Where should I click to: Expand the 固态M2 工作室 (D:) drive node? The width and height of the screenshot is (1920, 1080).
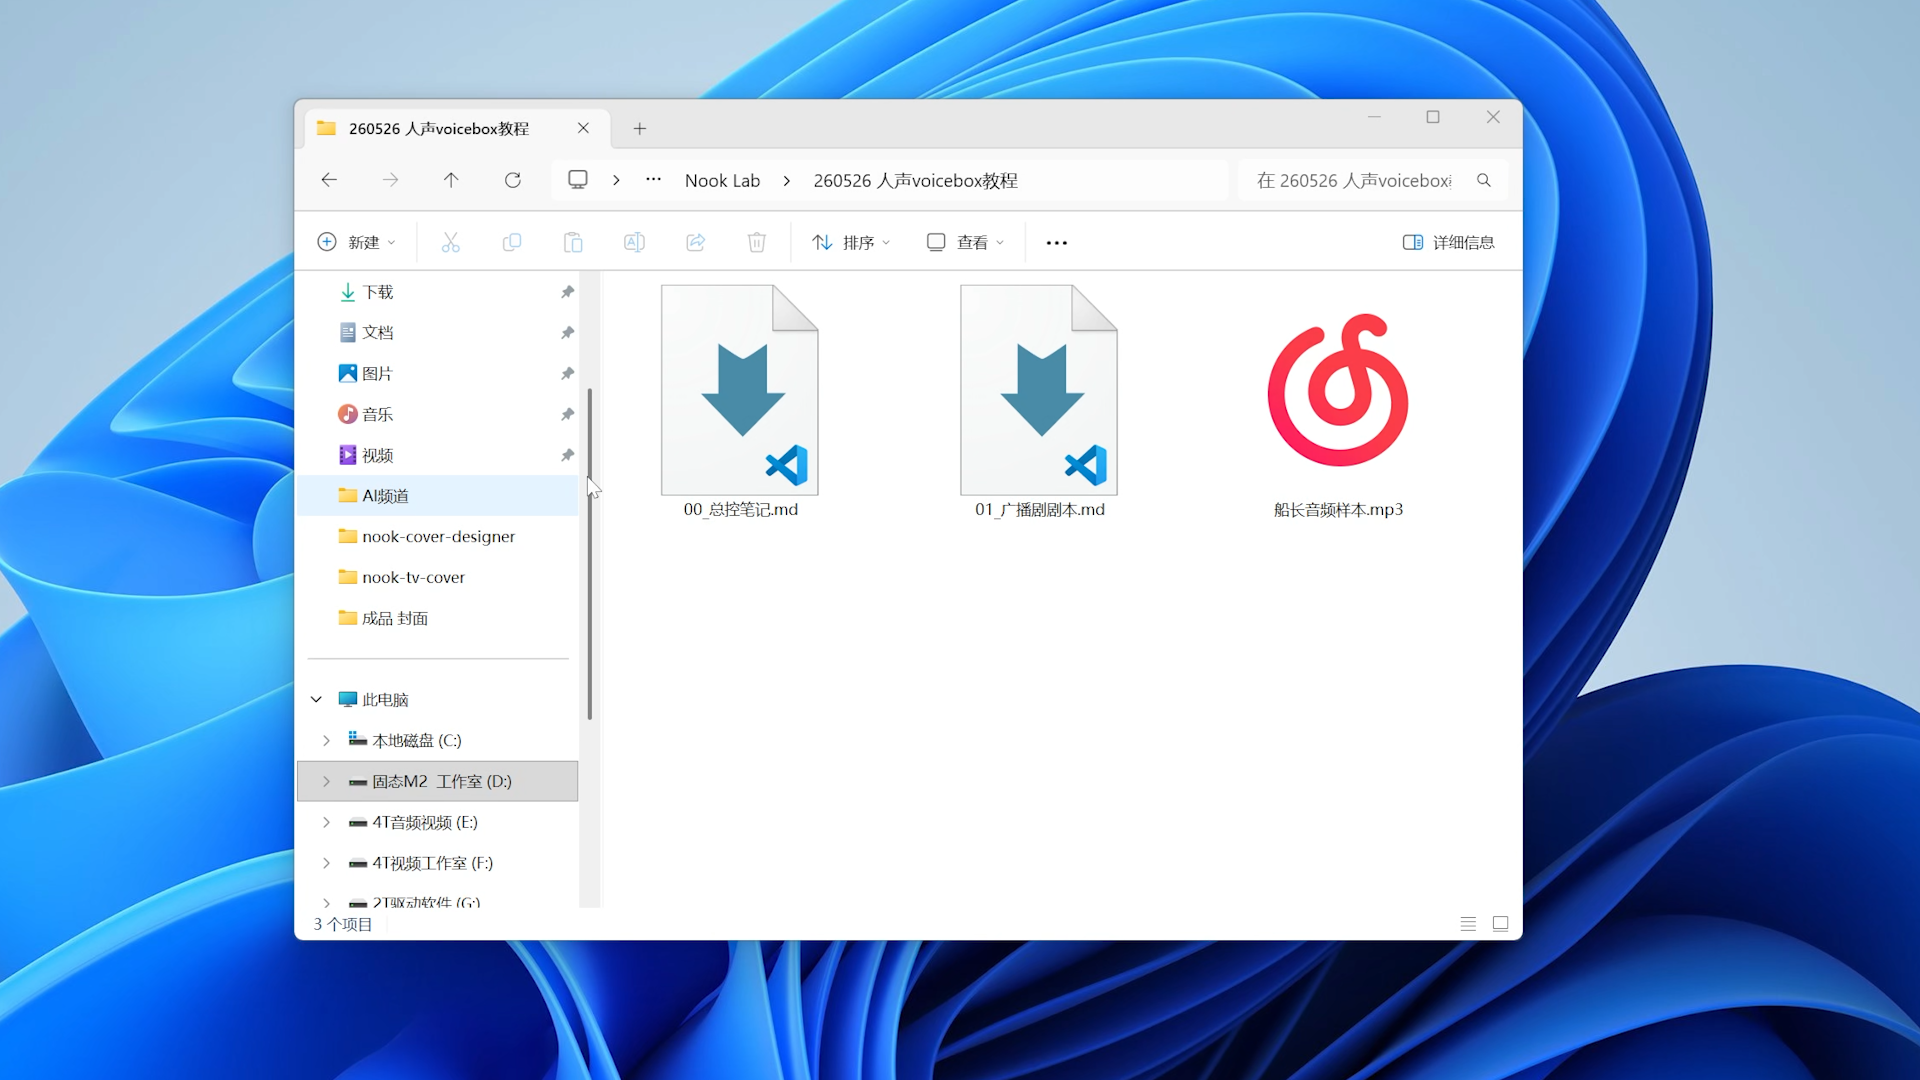[326, 781]
